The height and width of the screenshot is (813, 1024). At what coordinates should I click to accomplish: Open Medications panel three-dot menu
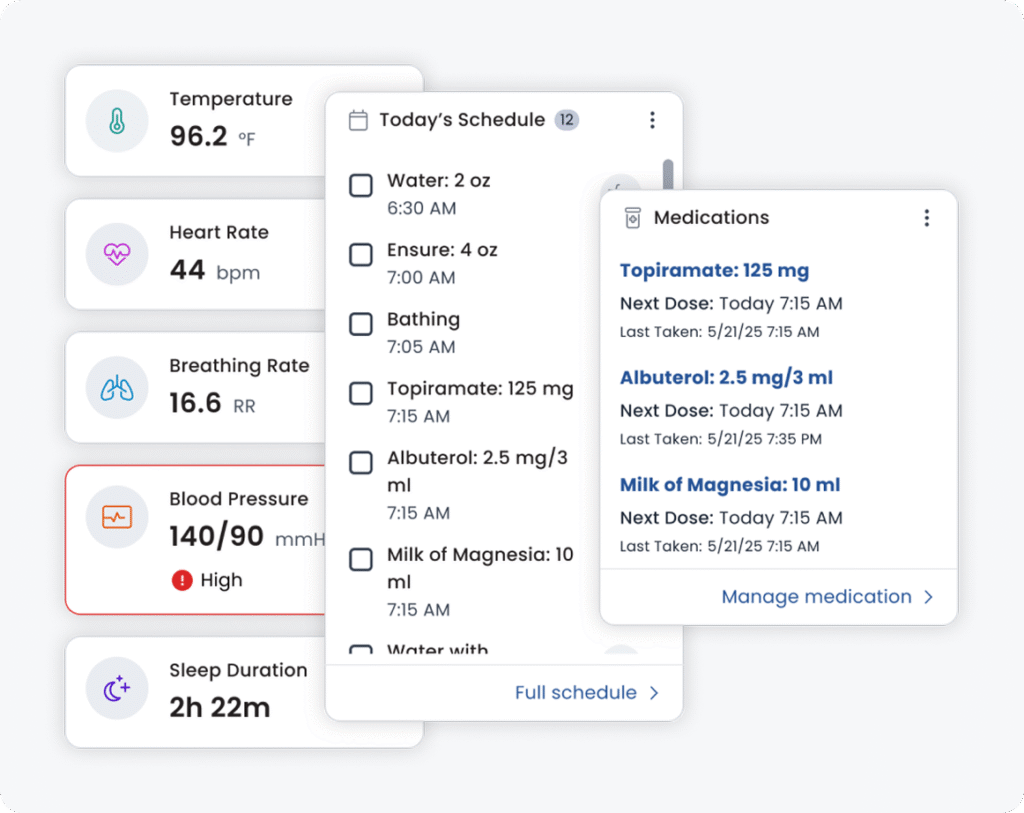click(927, 218)
